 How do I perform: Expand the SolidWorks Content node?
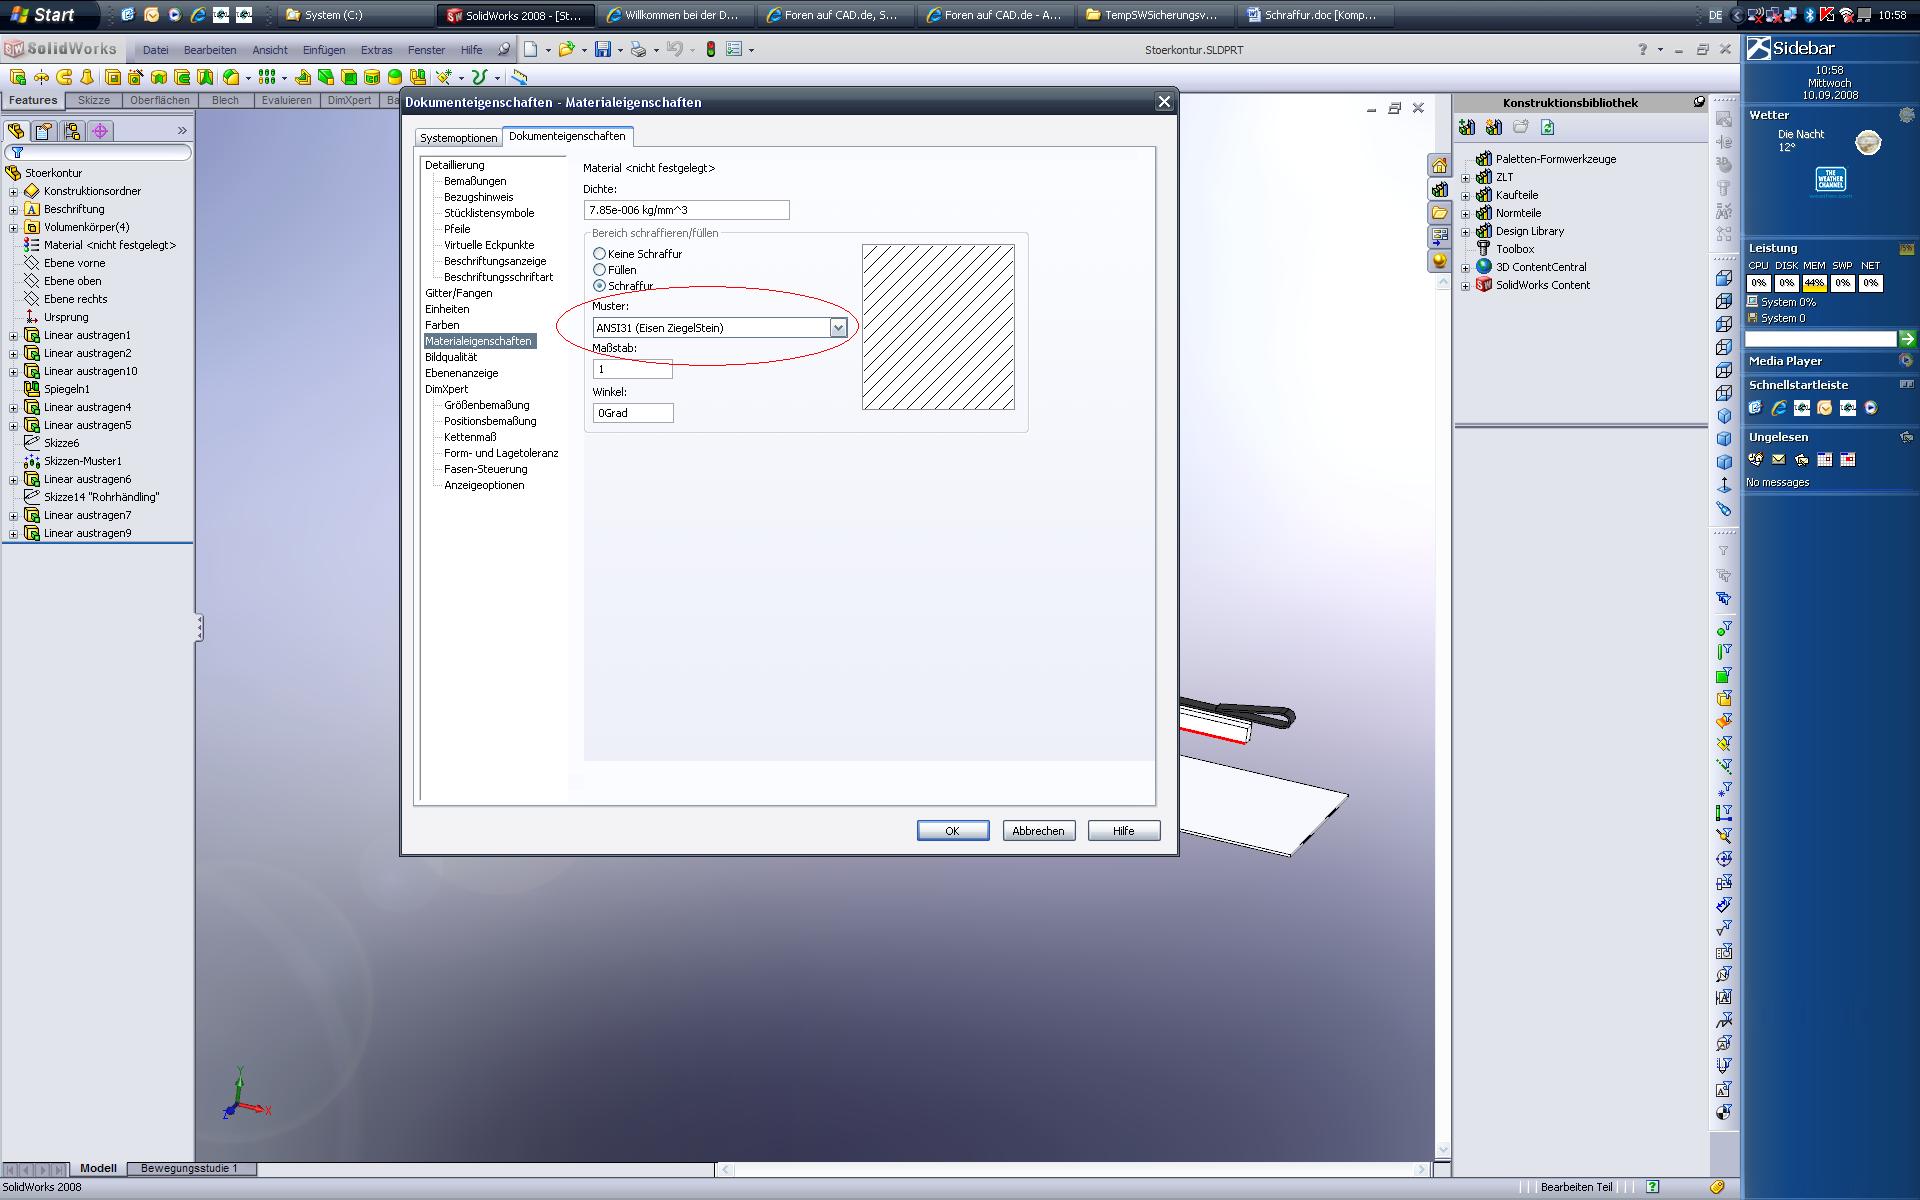1466,285
